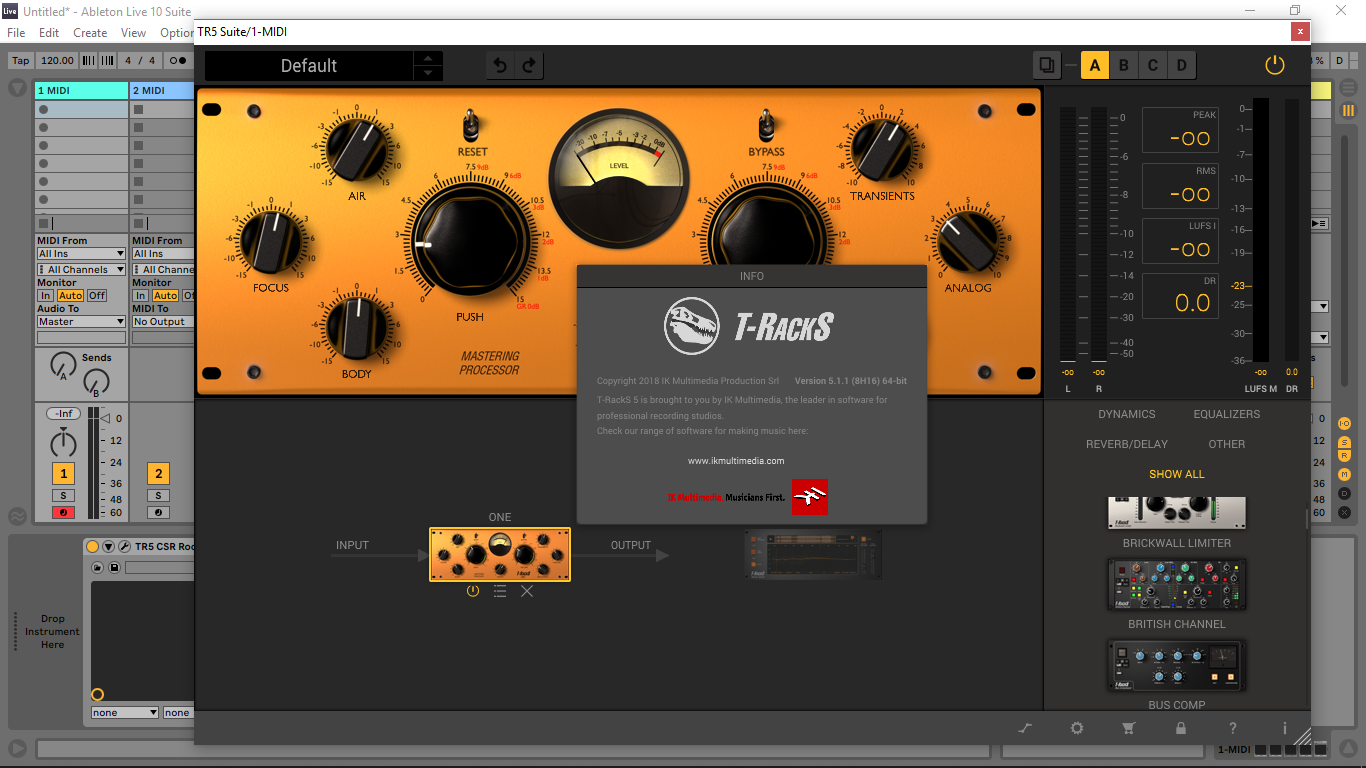Open the File menu in Ableton
1366x768 pixels.
click(x=16, y=33)
